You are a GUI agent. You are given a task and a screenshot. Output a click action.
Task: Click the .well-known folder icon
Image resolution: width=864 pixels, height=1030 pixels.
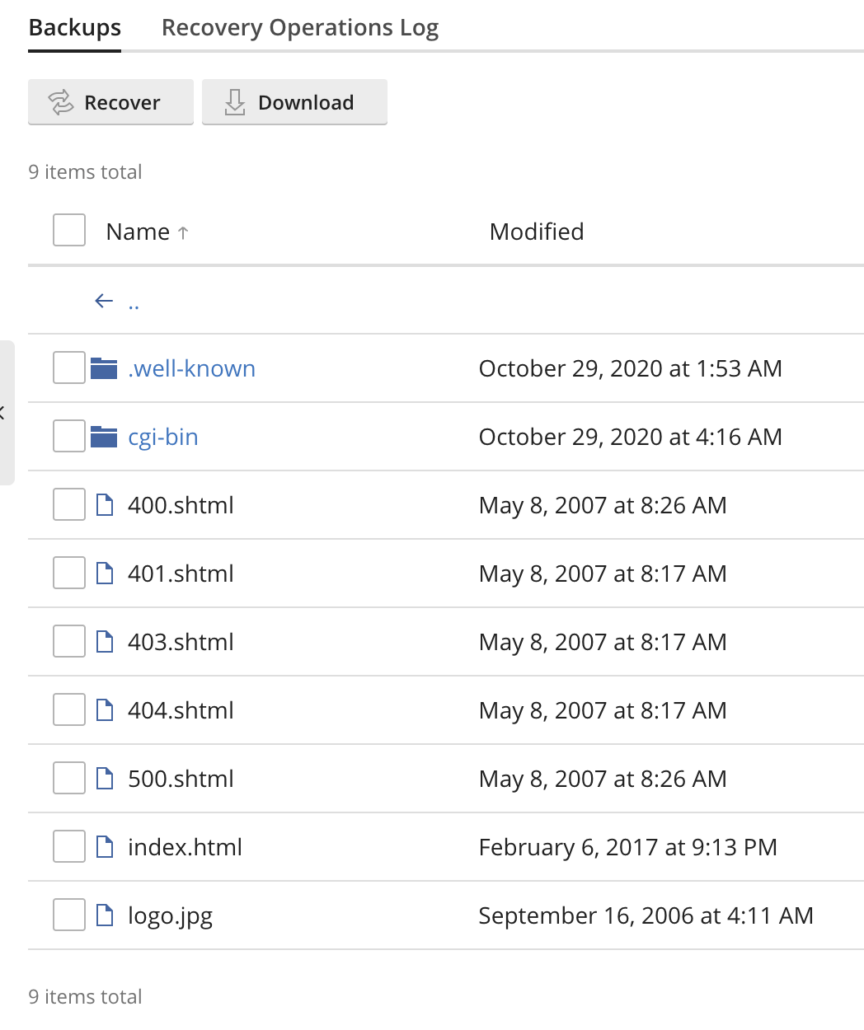point(104,368)
